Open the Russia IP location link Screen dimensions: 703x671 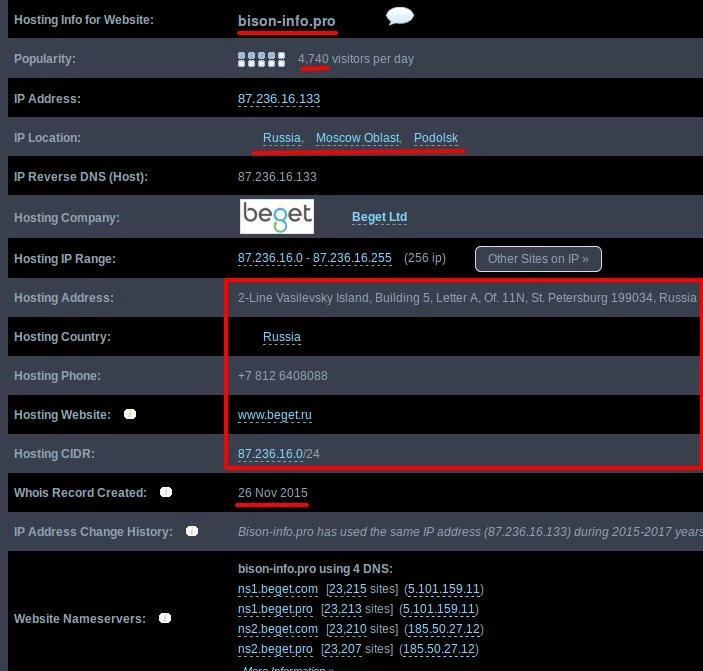click(x=282, y=138)
